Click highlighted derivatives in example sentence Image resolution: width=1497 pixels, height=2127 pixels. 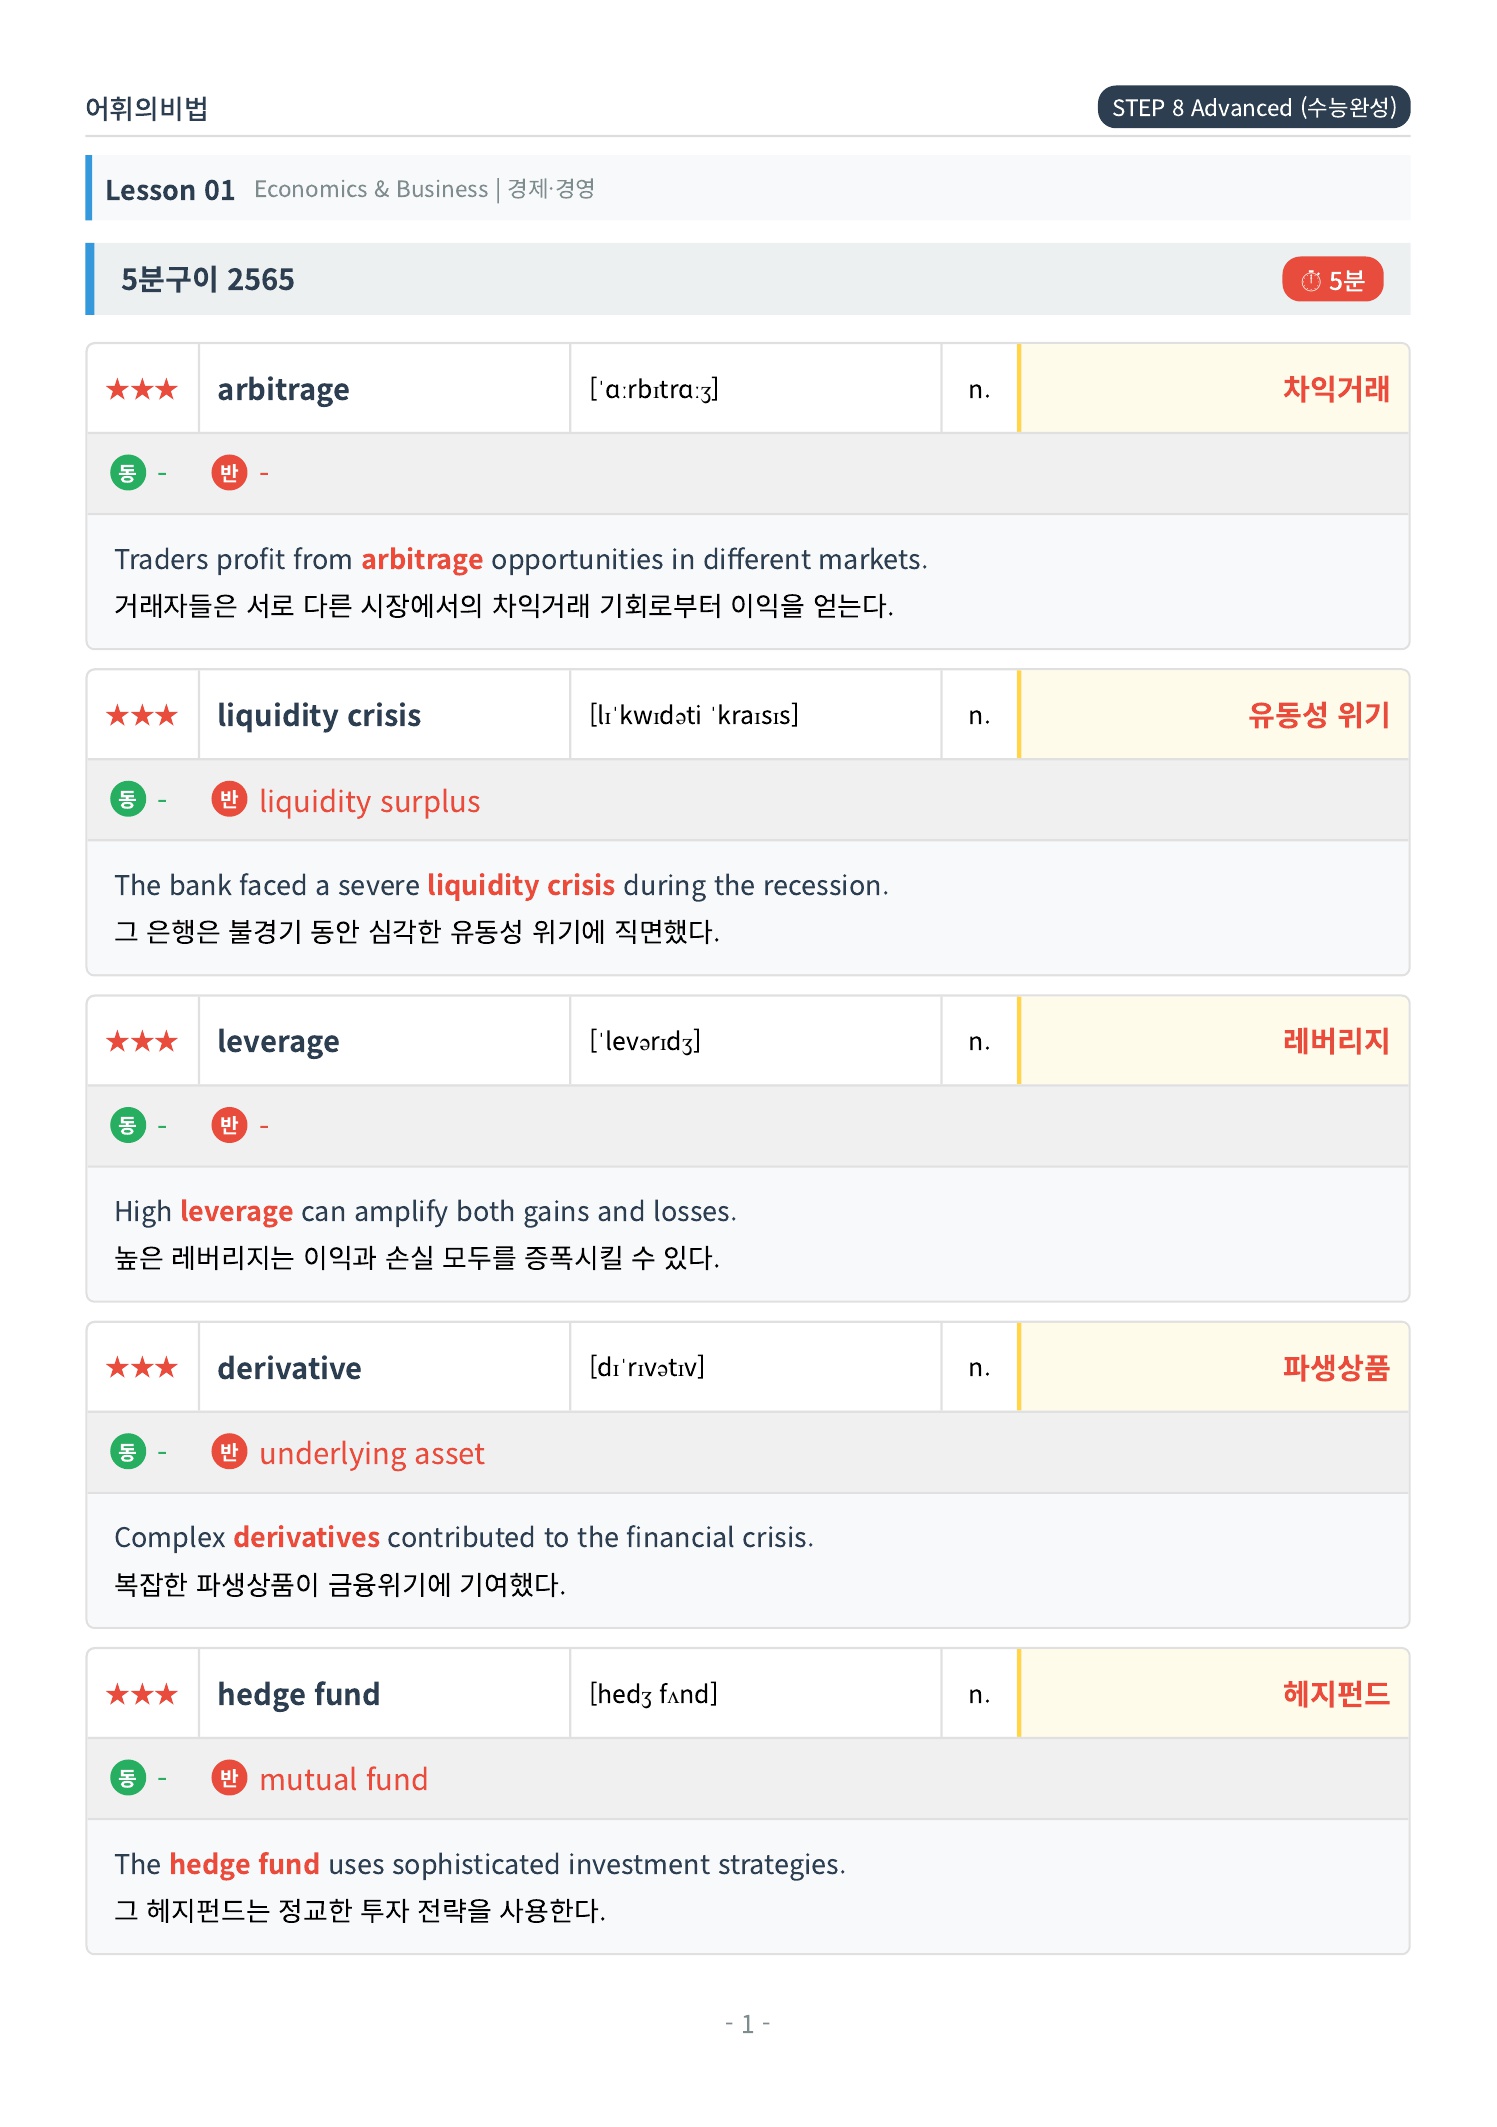point(307,1537)
